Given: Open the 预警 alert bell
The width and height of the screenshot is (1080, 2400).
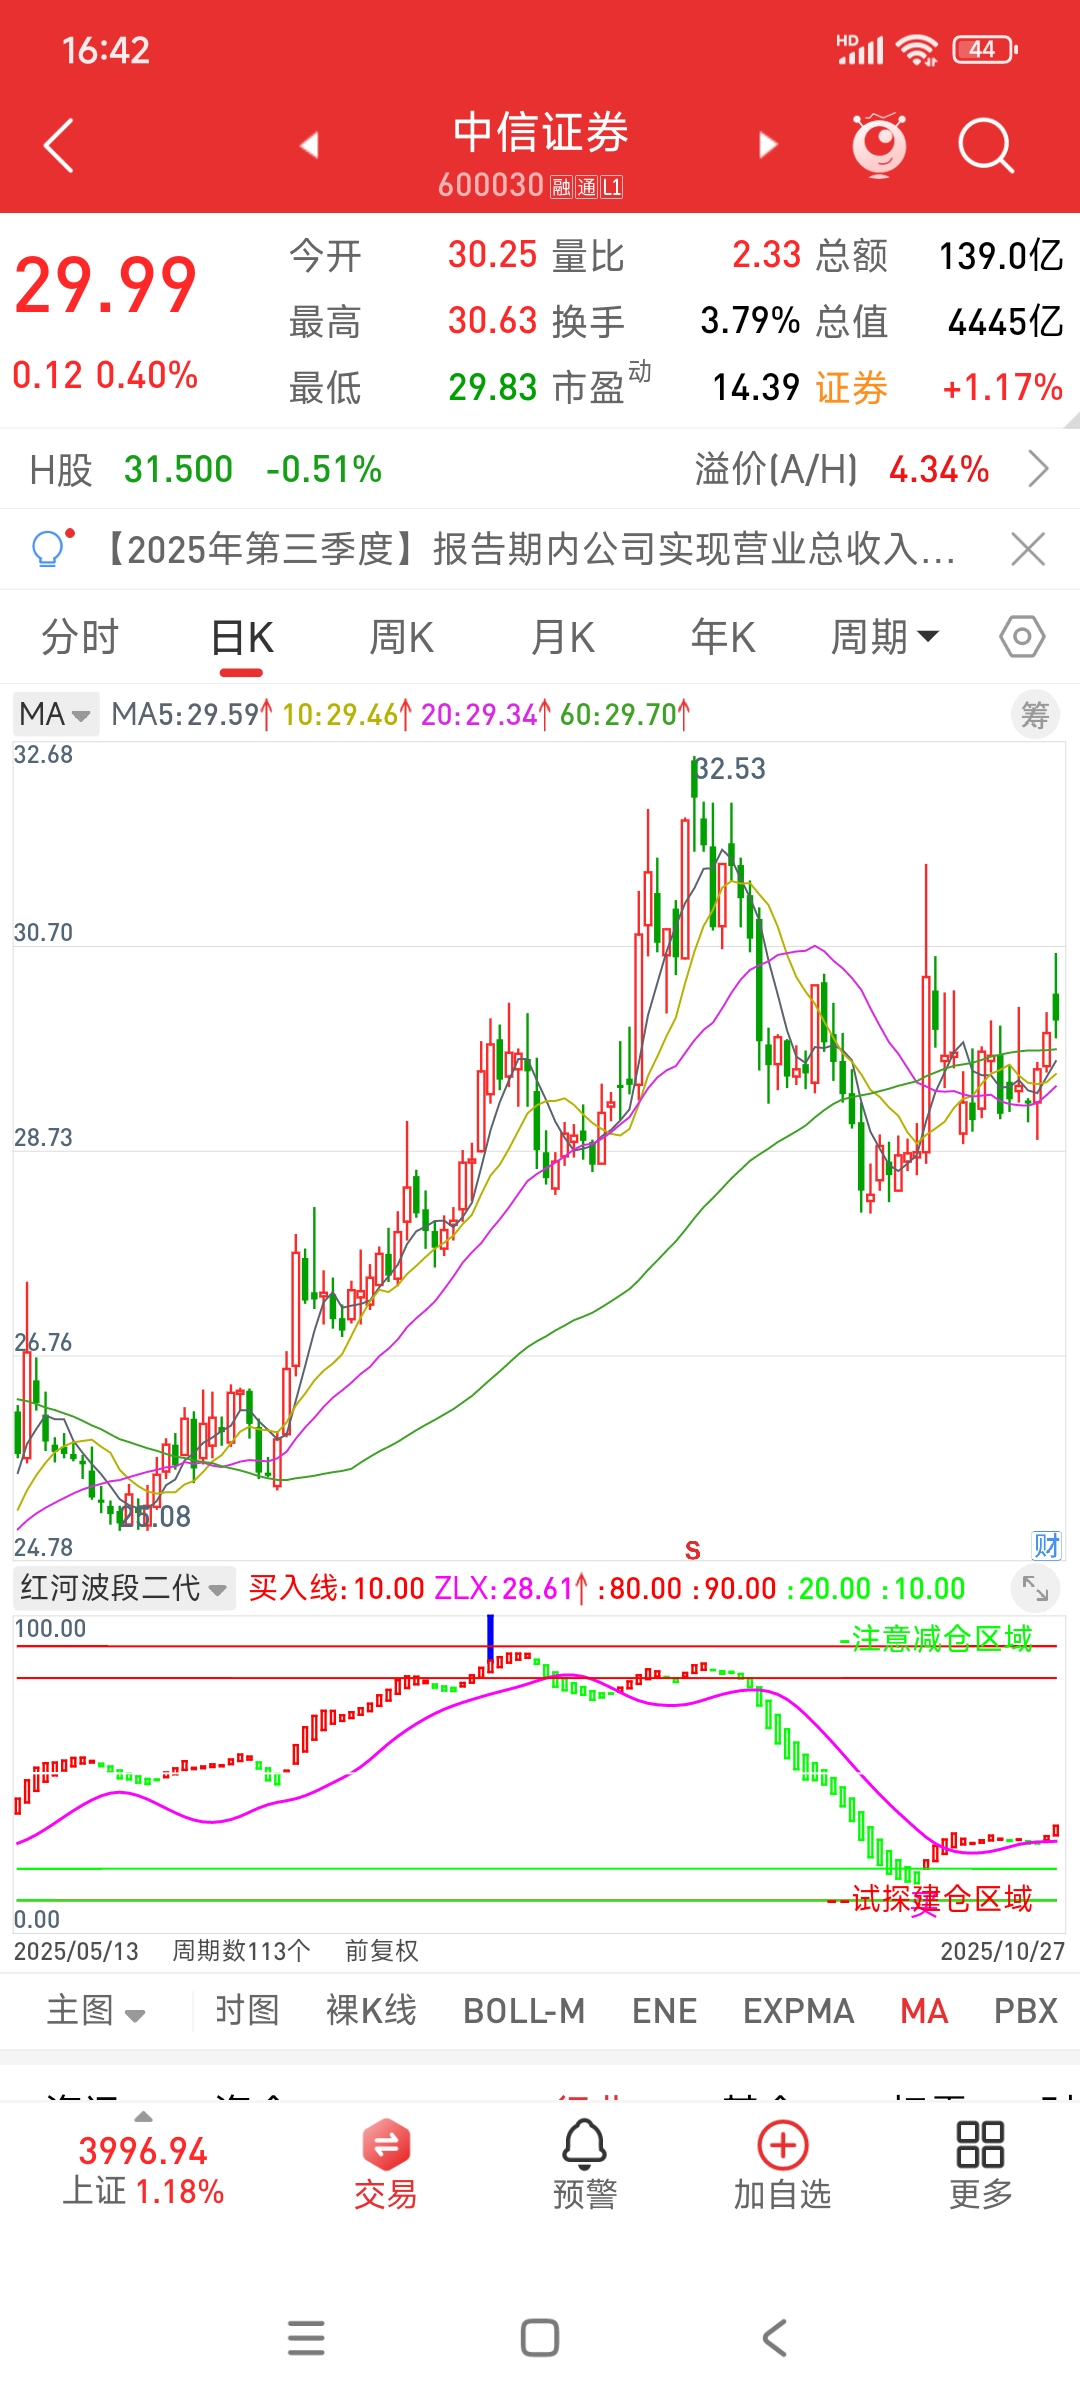Looking at the screenshot, I should (x=584, y=2165).
